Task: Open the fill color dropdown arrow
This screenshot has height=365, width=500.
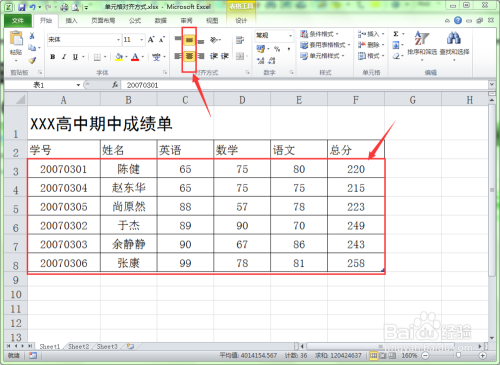Action: point(126,57)
